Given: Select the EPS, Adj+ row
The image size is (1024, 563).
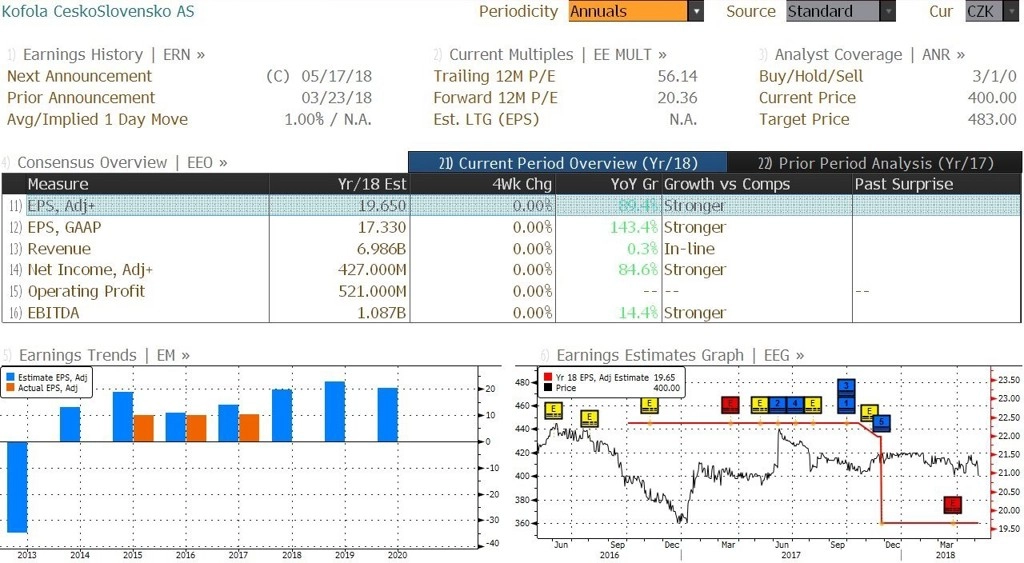Looking at the screenshot, I should pos(511,206).
